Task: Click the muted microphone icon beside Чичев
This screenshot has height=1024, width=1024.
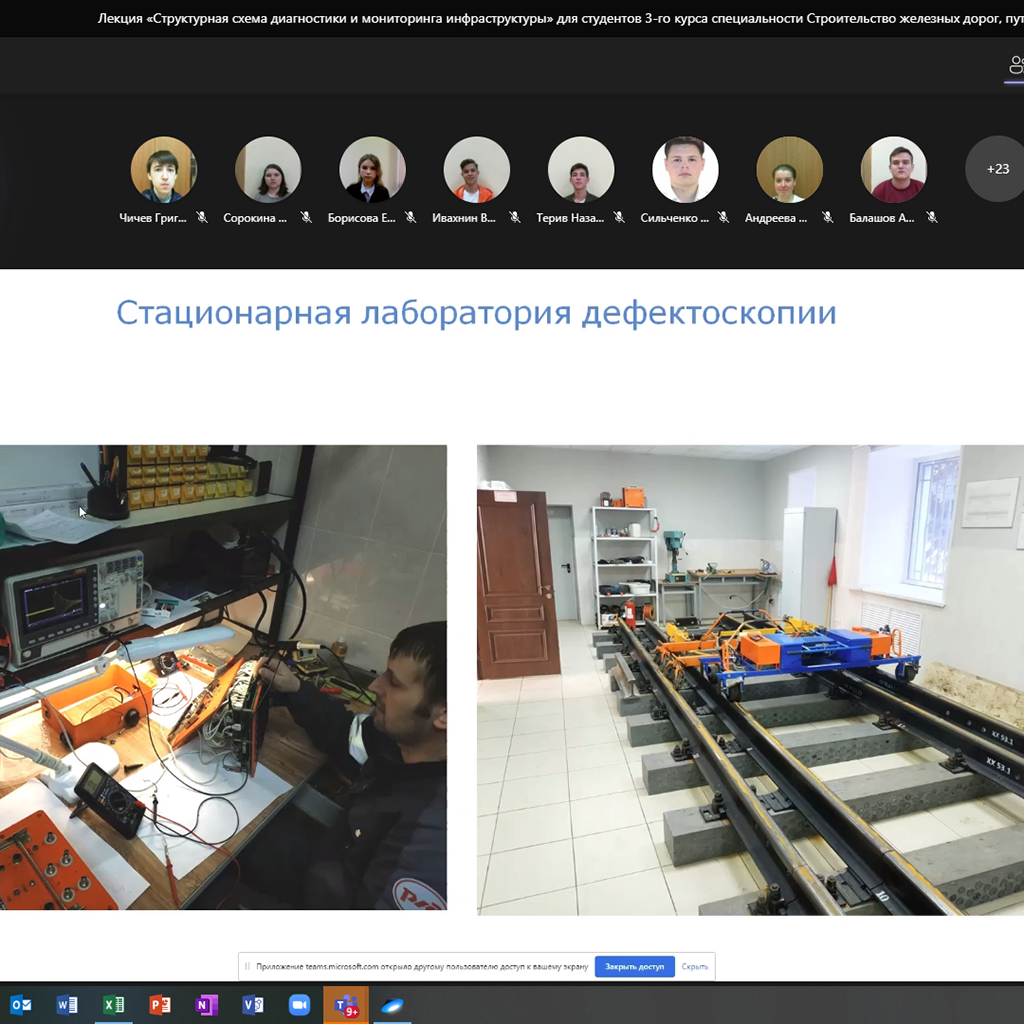Action: coord(202,217)
